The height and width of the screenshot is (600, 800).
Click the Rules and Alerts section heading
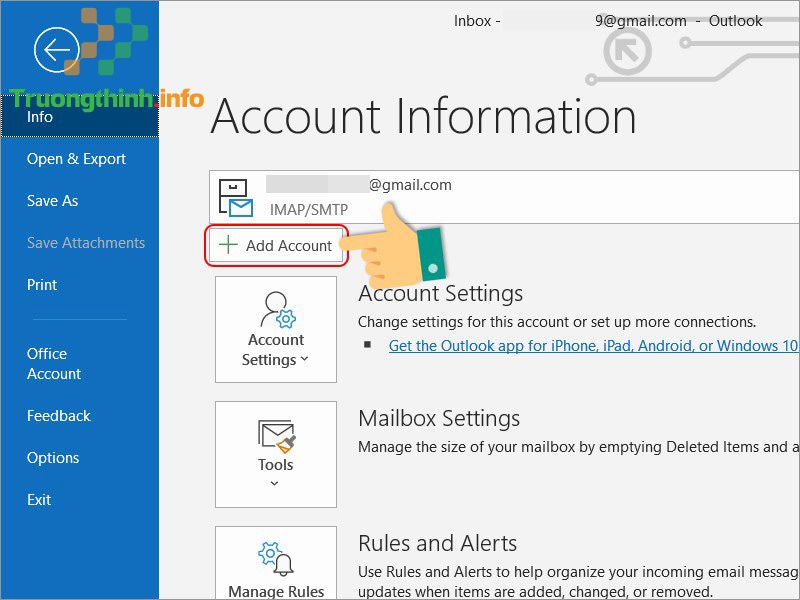pos(438,543)
